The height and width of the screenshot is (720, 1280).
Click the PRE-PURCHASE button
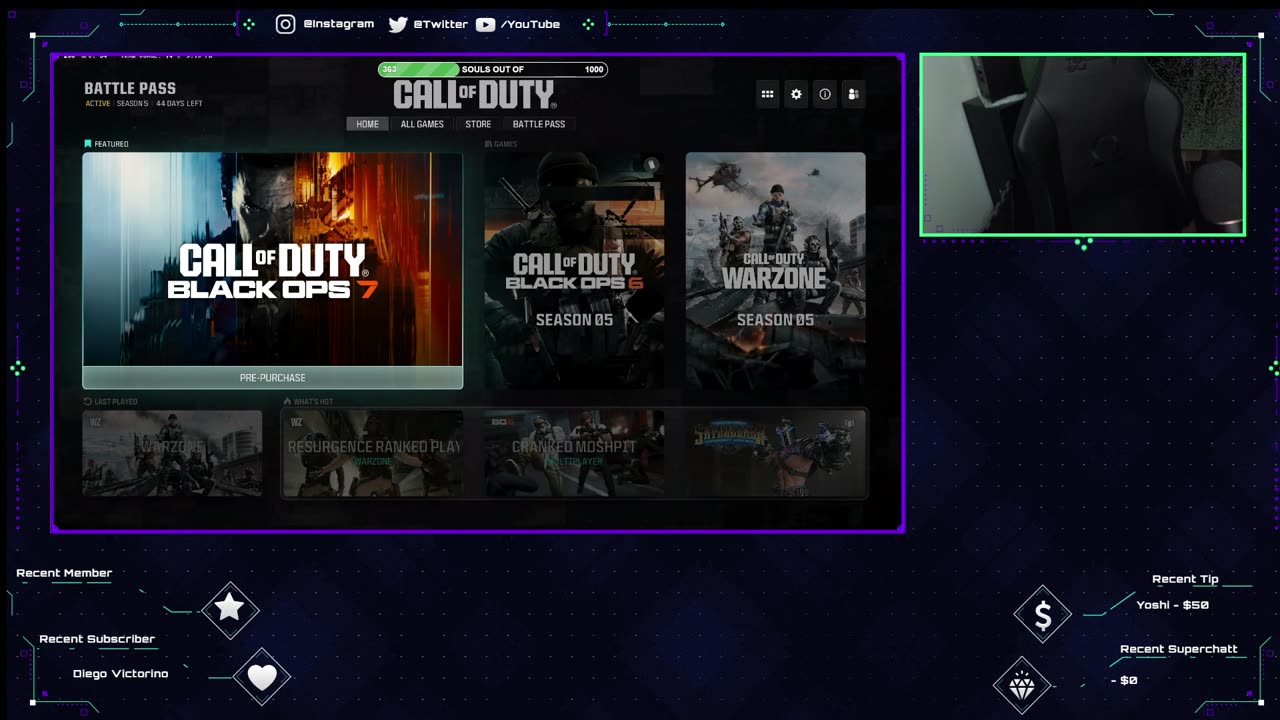coord(273,378)
